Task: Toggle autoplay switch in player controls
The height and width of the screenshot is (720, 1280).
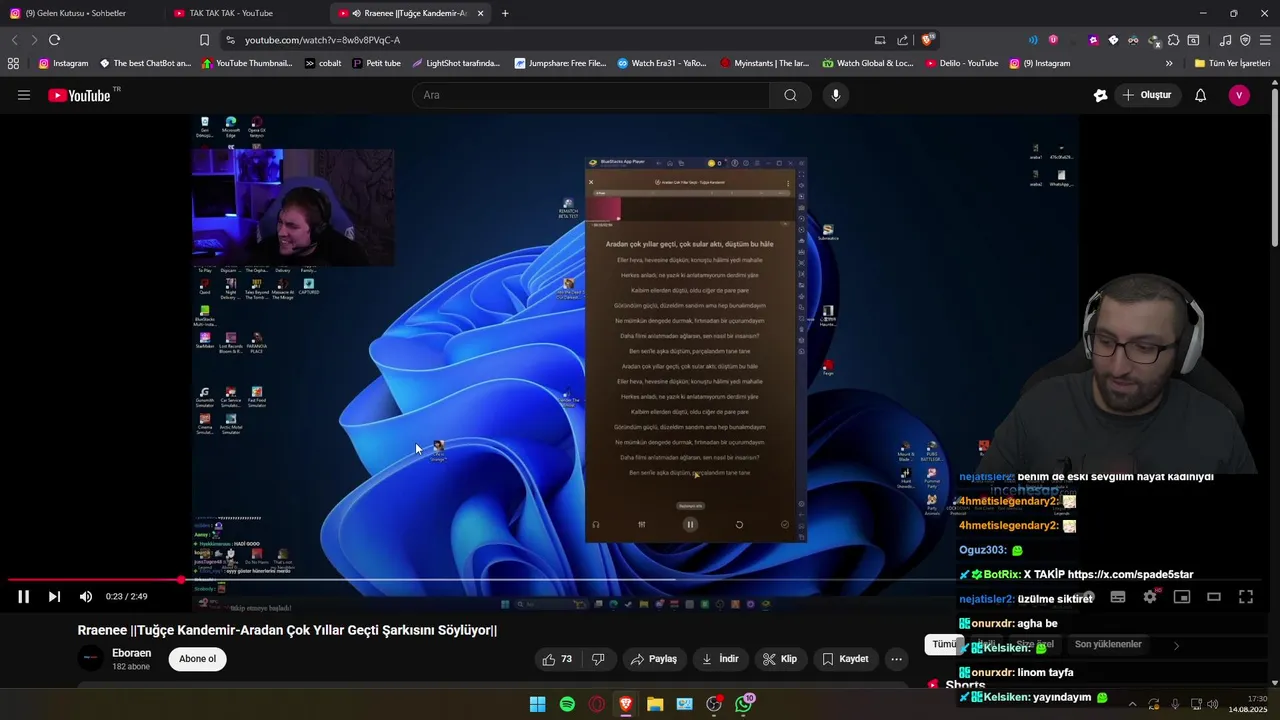Action: click(x=1086, y=597)
